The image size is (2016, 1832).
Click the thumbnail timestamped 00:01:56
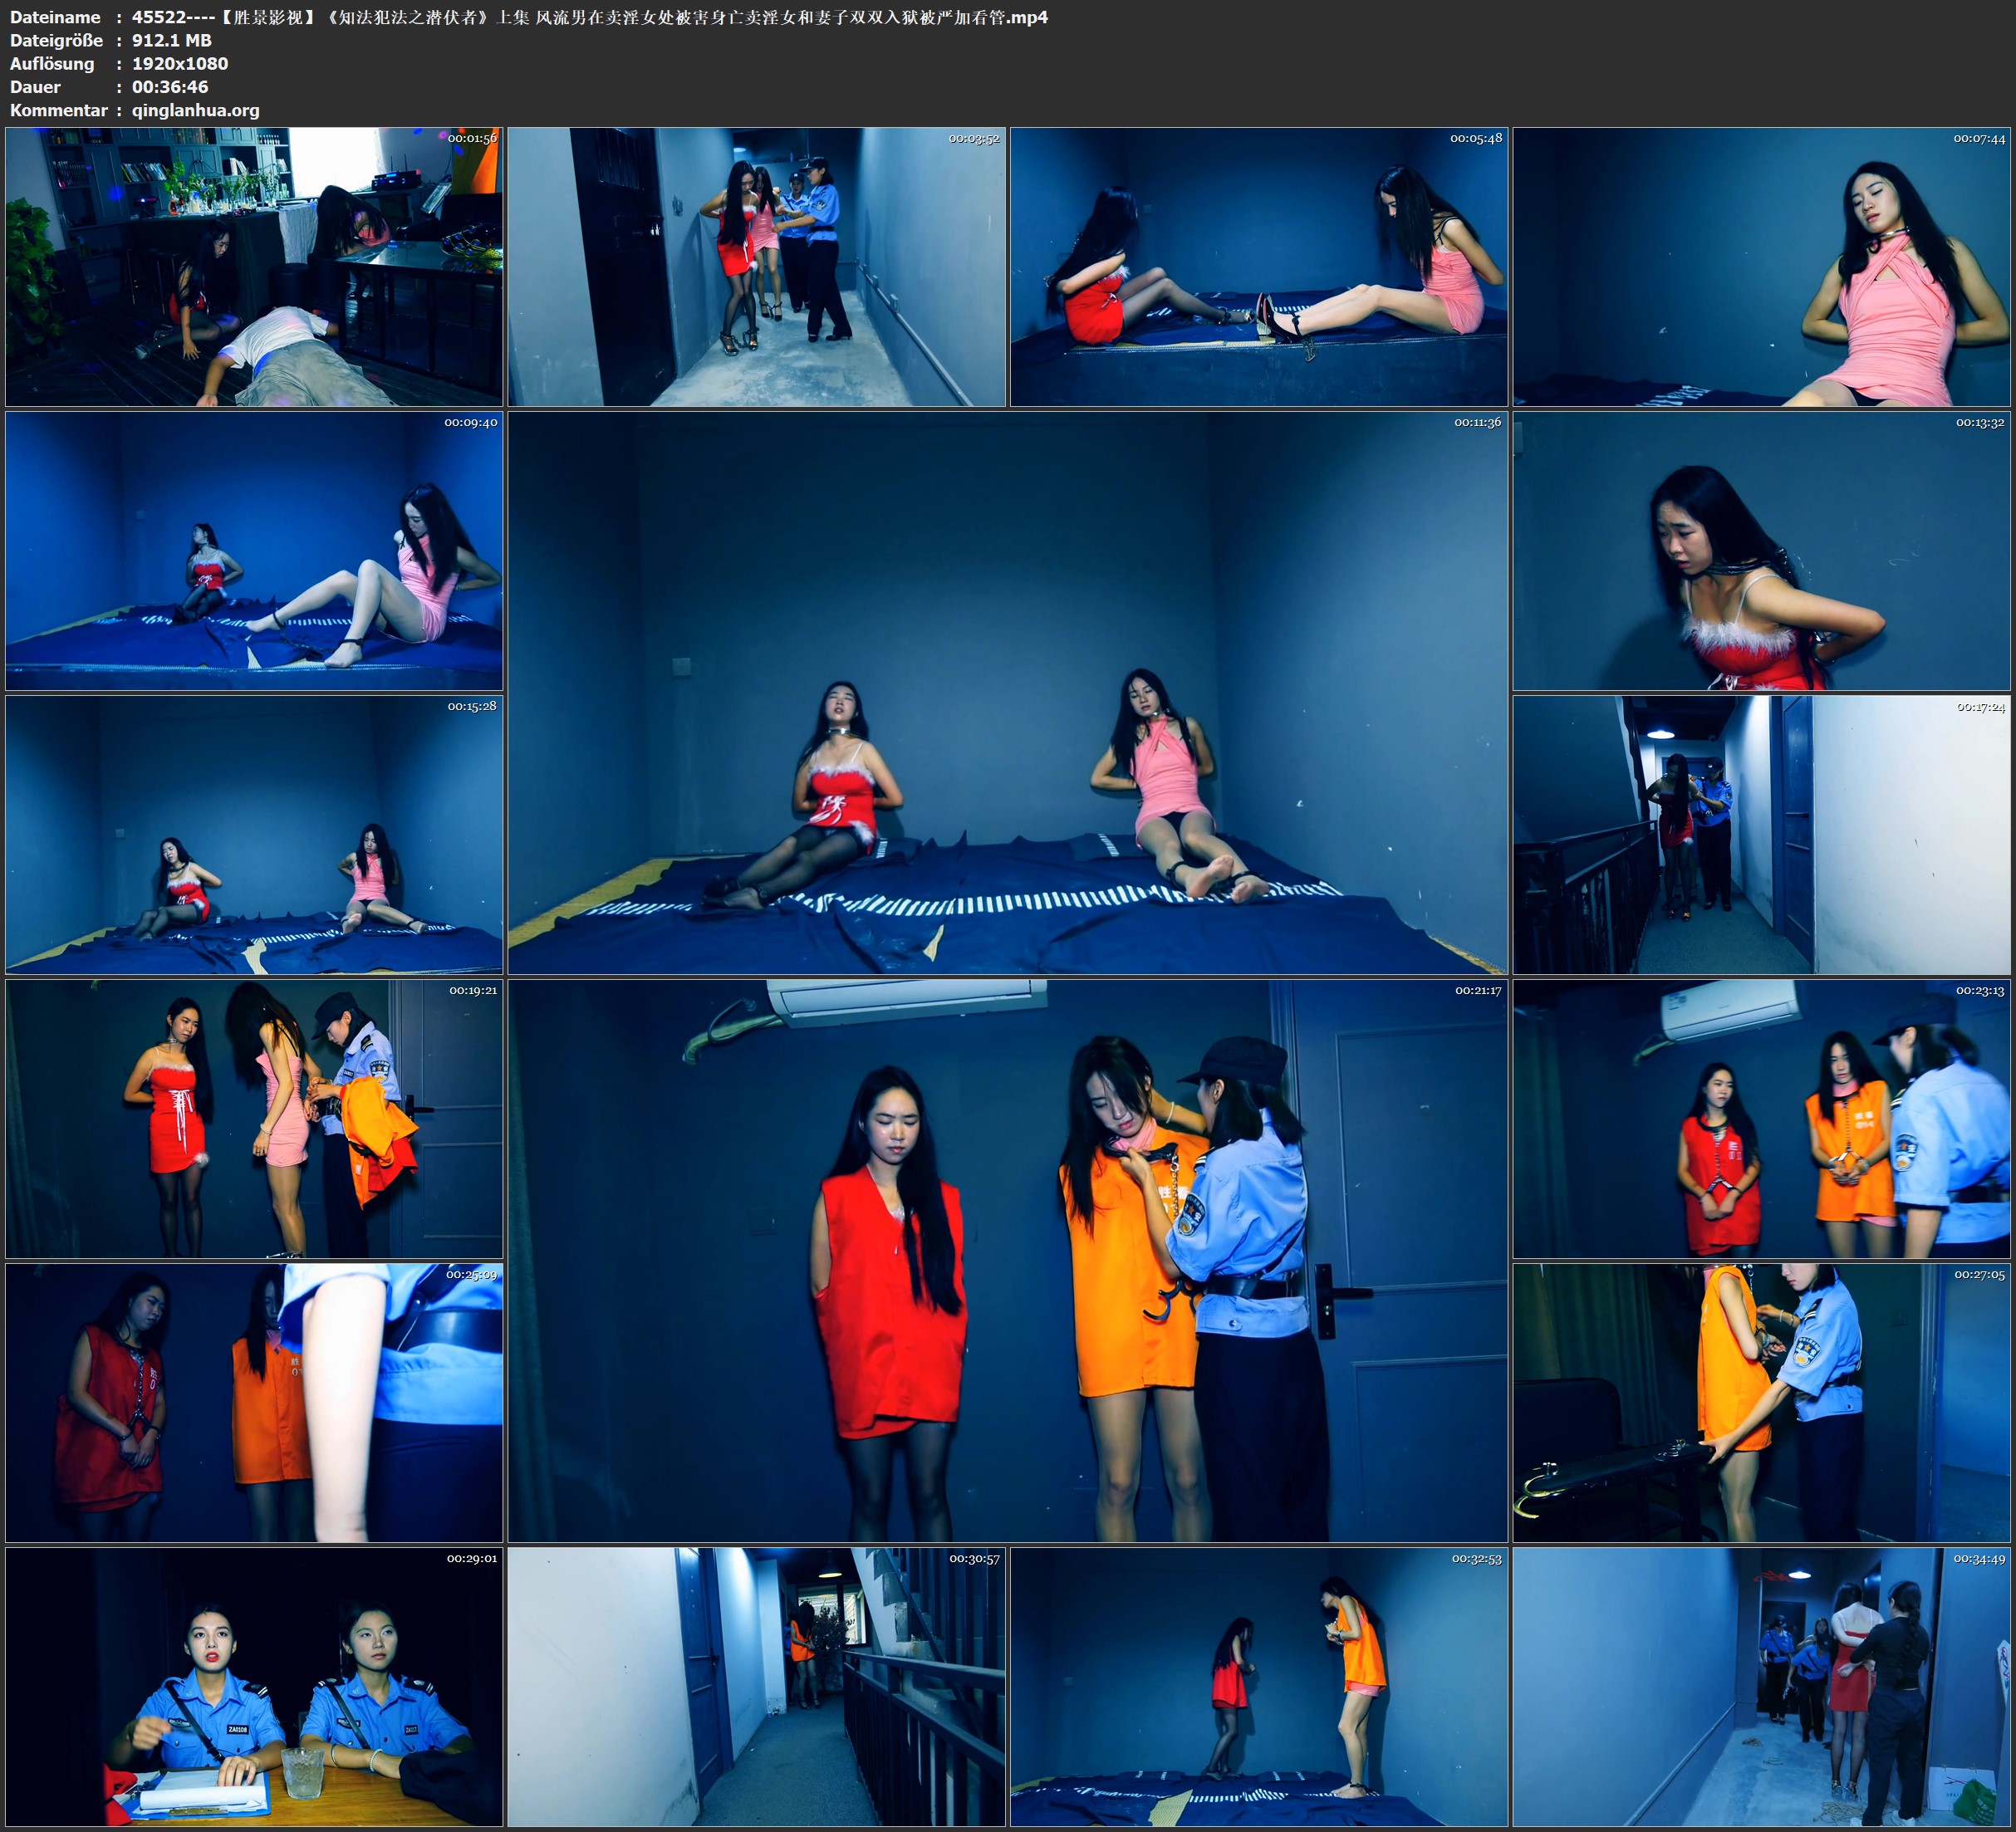[254, 266]
